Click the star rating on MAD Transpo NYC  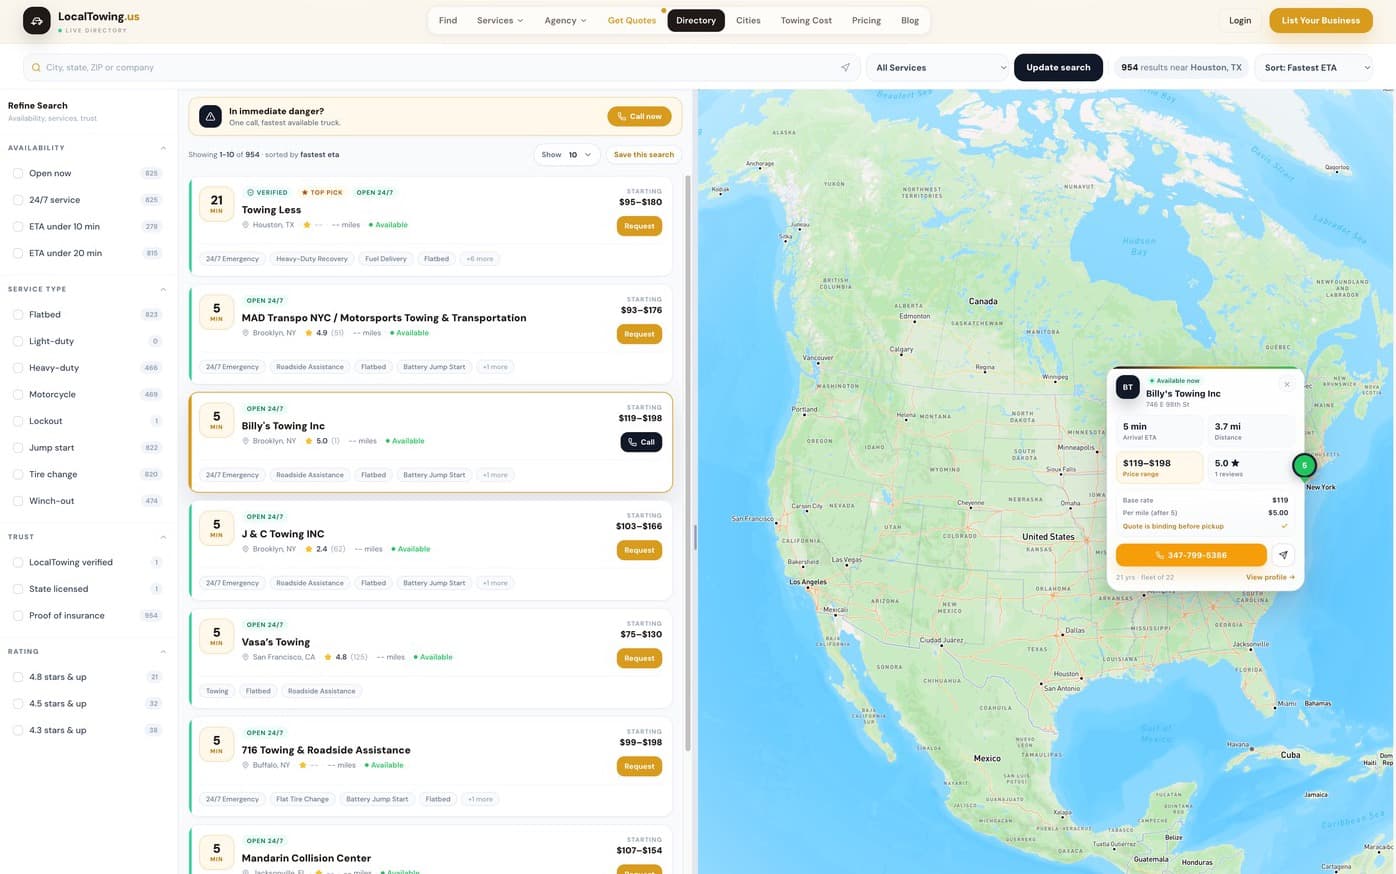[x=323, y=333]
